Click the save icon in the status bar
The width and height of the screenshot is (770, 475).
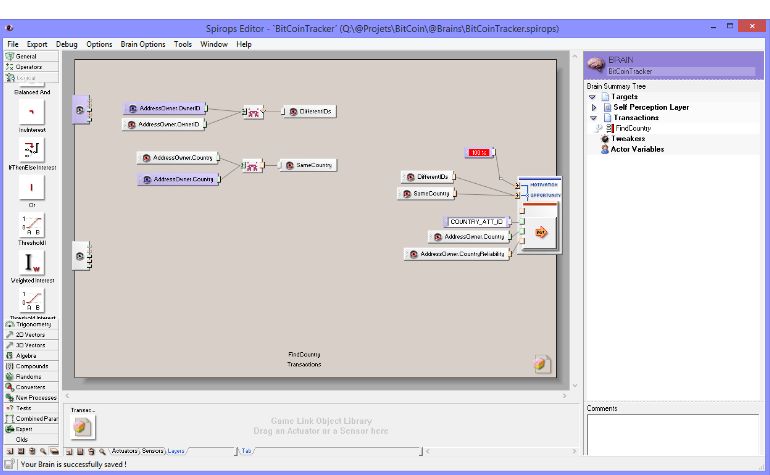10,464
